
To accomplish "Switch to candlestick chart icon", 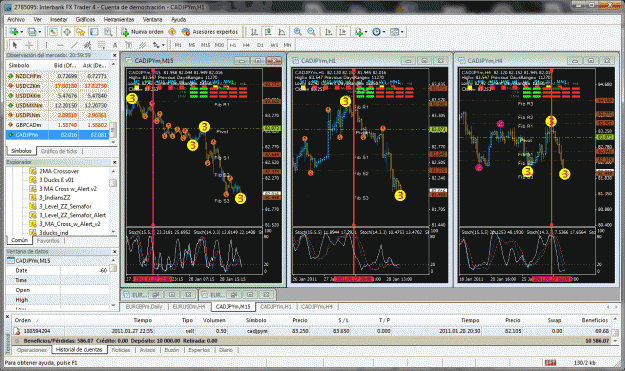I will pos(268,31).
